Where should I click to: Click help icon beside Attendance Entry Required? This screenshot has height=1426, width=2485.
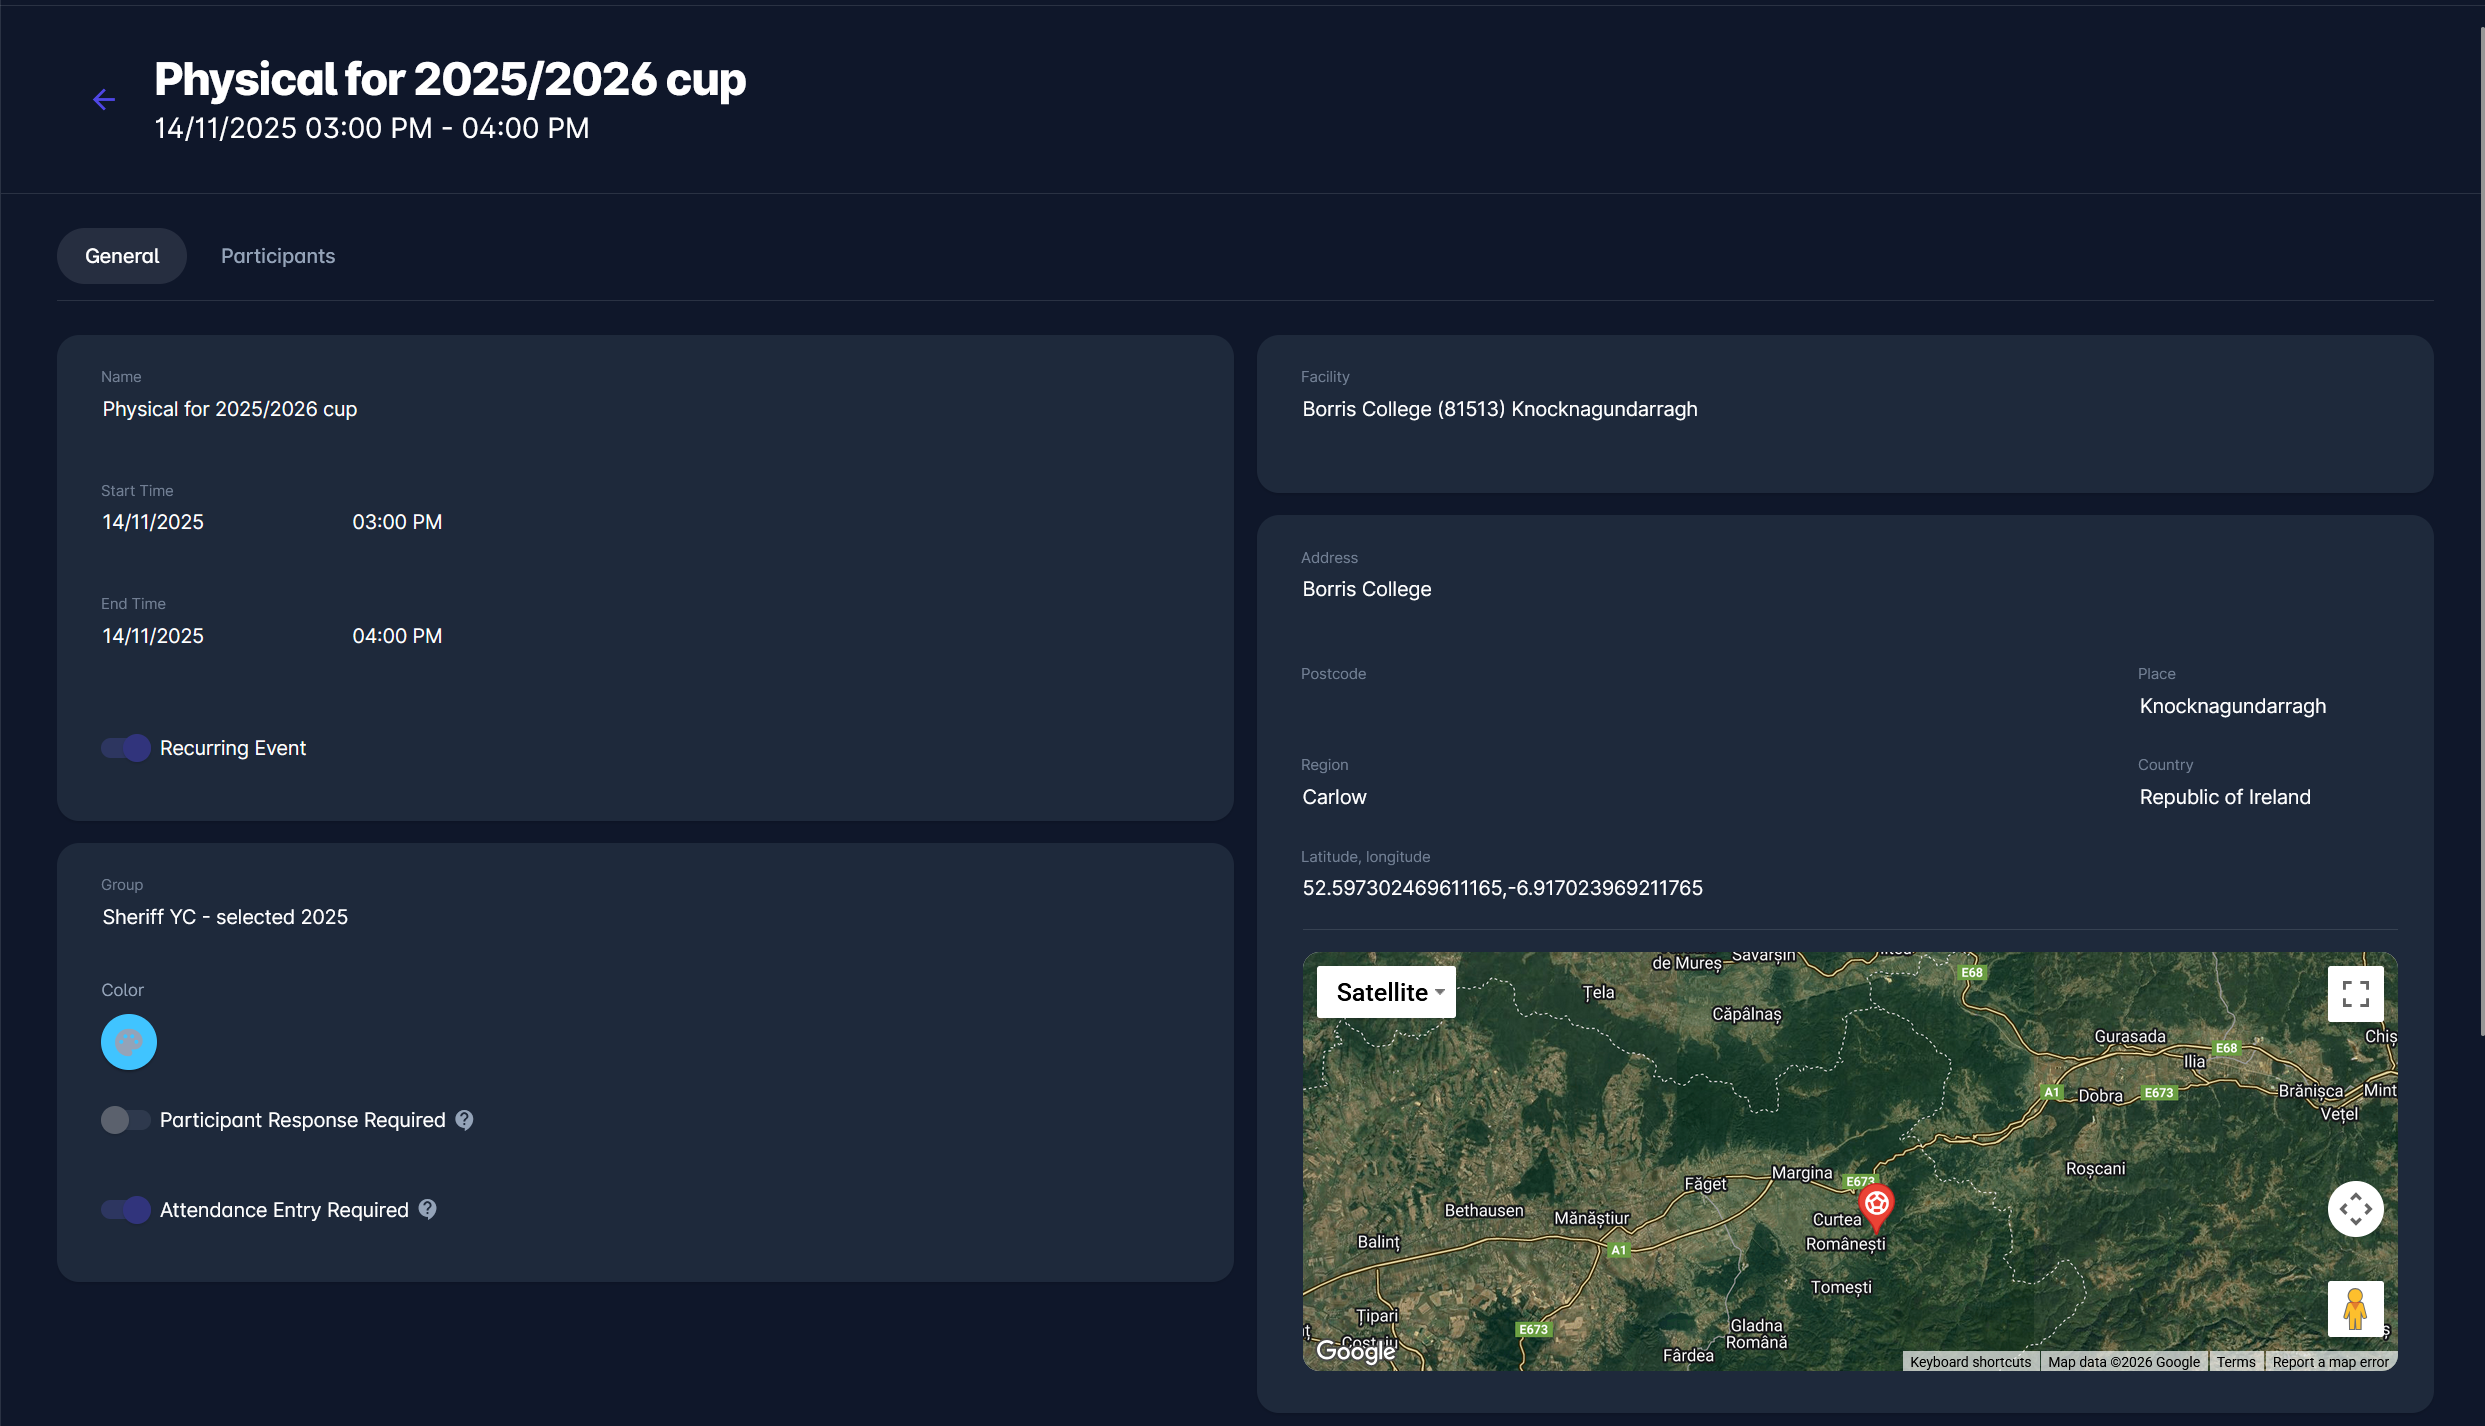coord(428,1209)
